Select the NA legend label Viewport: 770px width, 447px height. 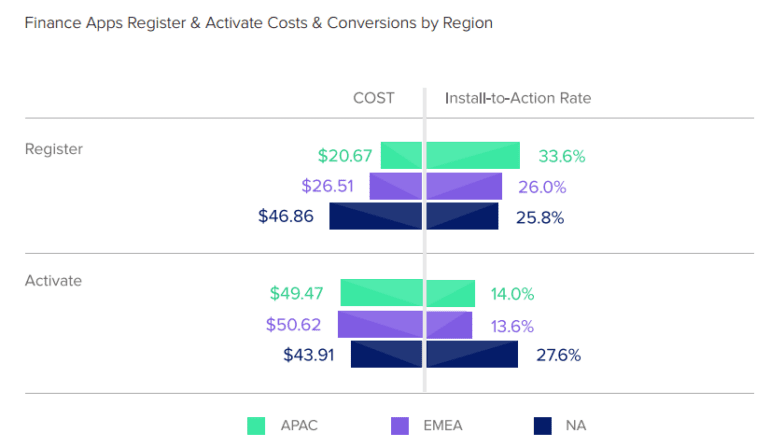coord(576,425)
